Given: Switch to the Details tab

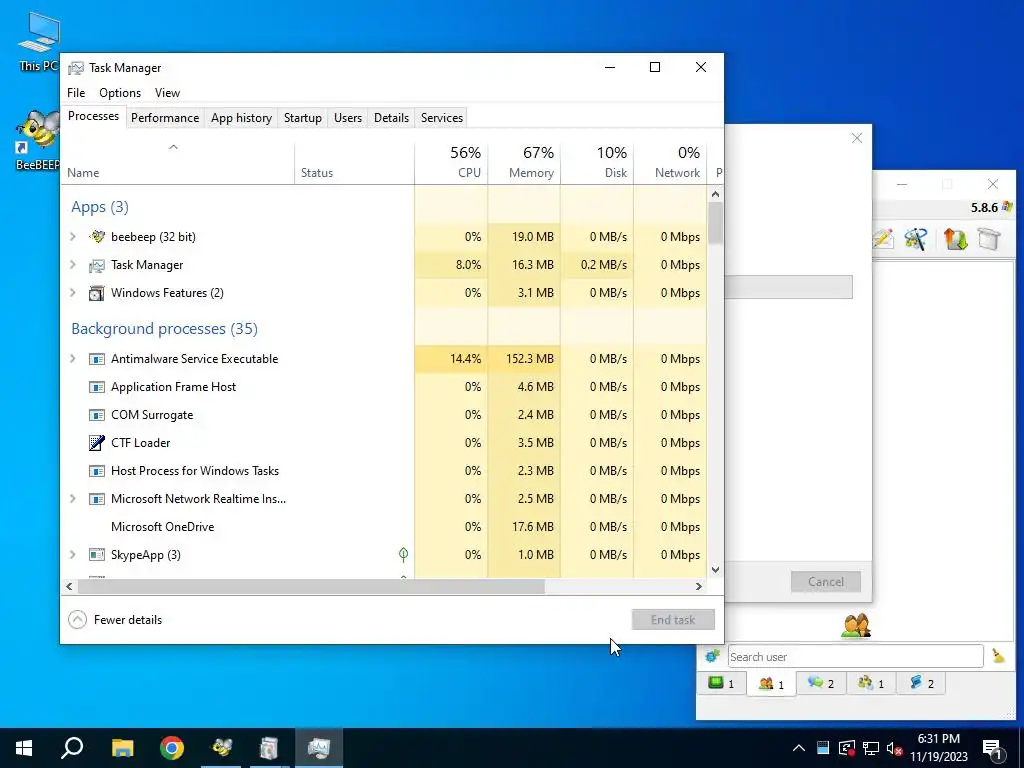Looking at the screenshot, I should pyautogui.click(x=391, y=118).
